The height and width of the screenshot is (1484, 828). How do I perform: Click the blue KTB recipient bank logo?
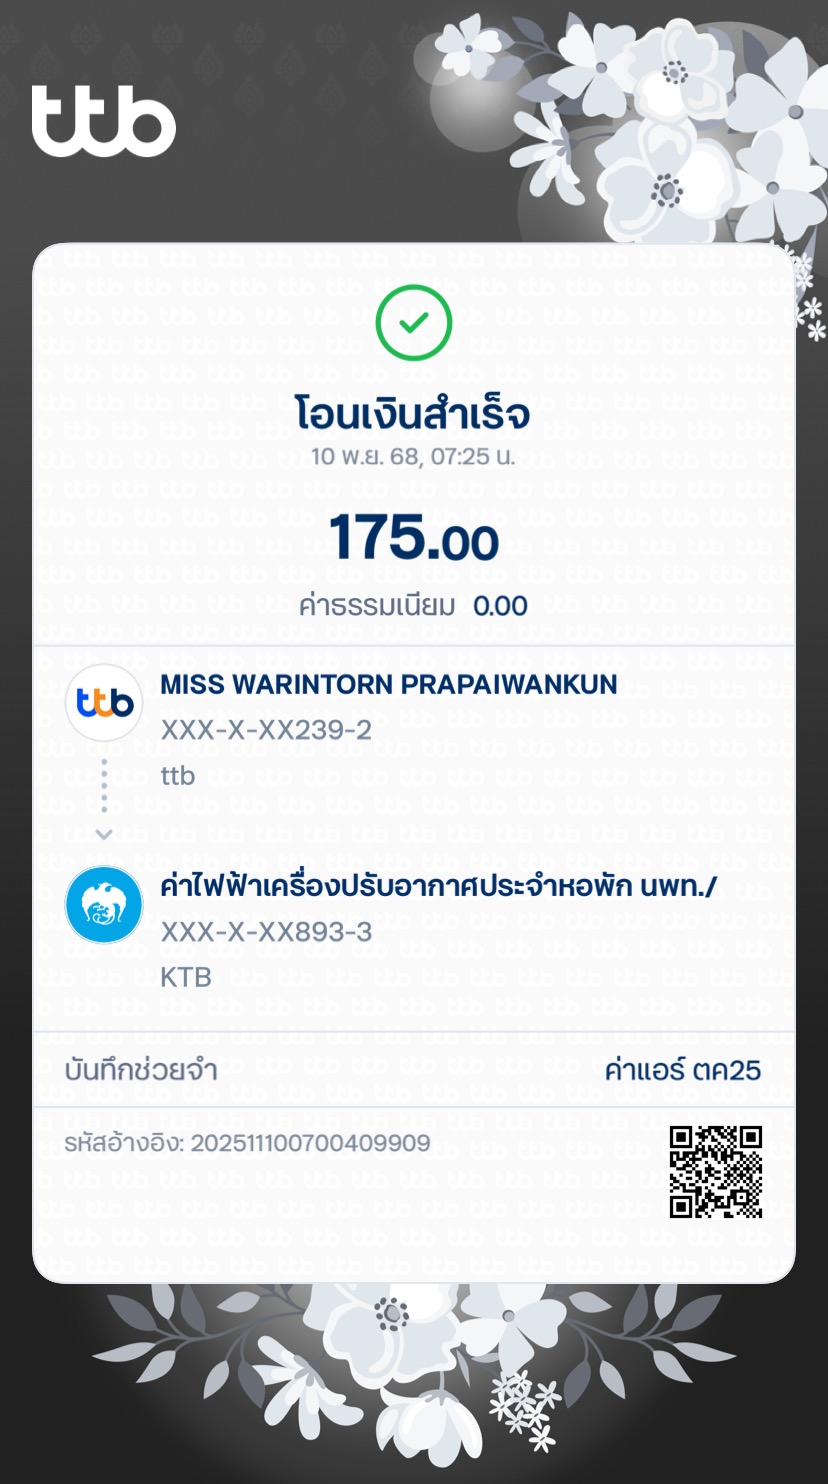pyautogui.click(x=104, y=905)
